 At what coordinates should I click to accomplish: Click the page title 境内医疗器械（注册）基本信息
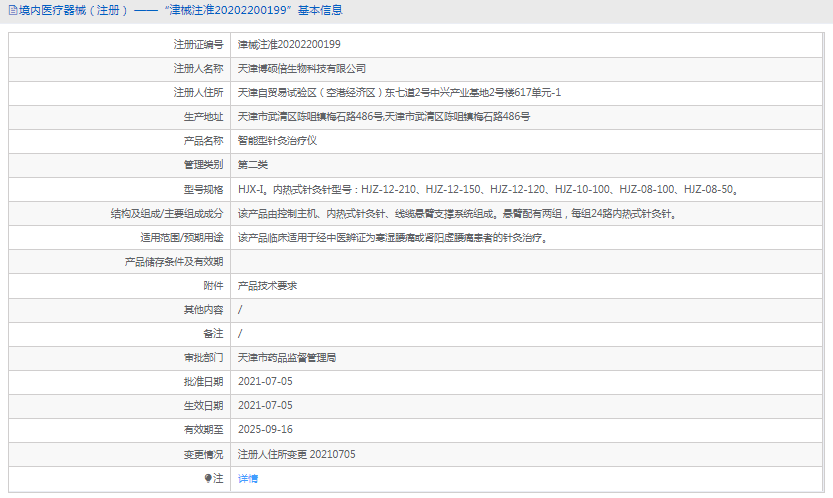point(181,10)
